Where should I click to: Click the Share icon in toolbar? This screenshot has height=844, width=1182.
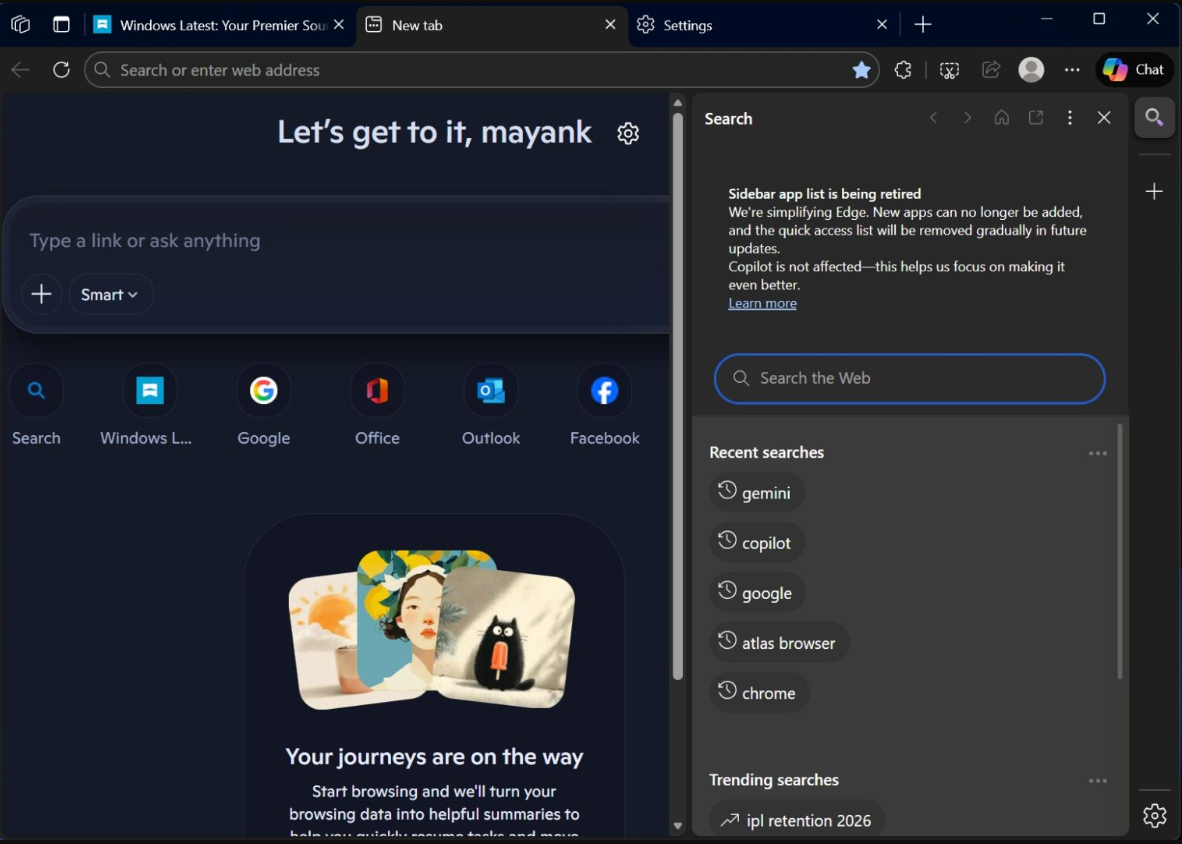(x=991, y=70)
